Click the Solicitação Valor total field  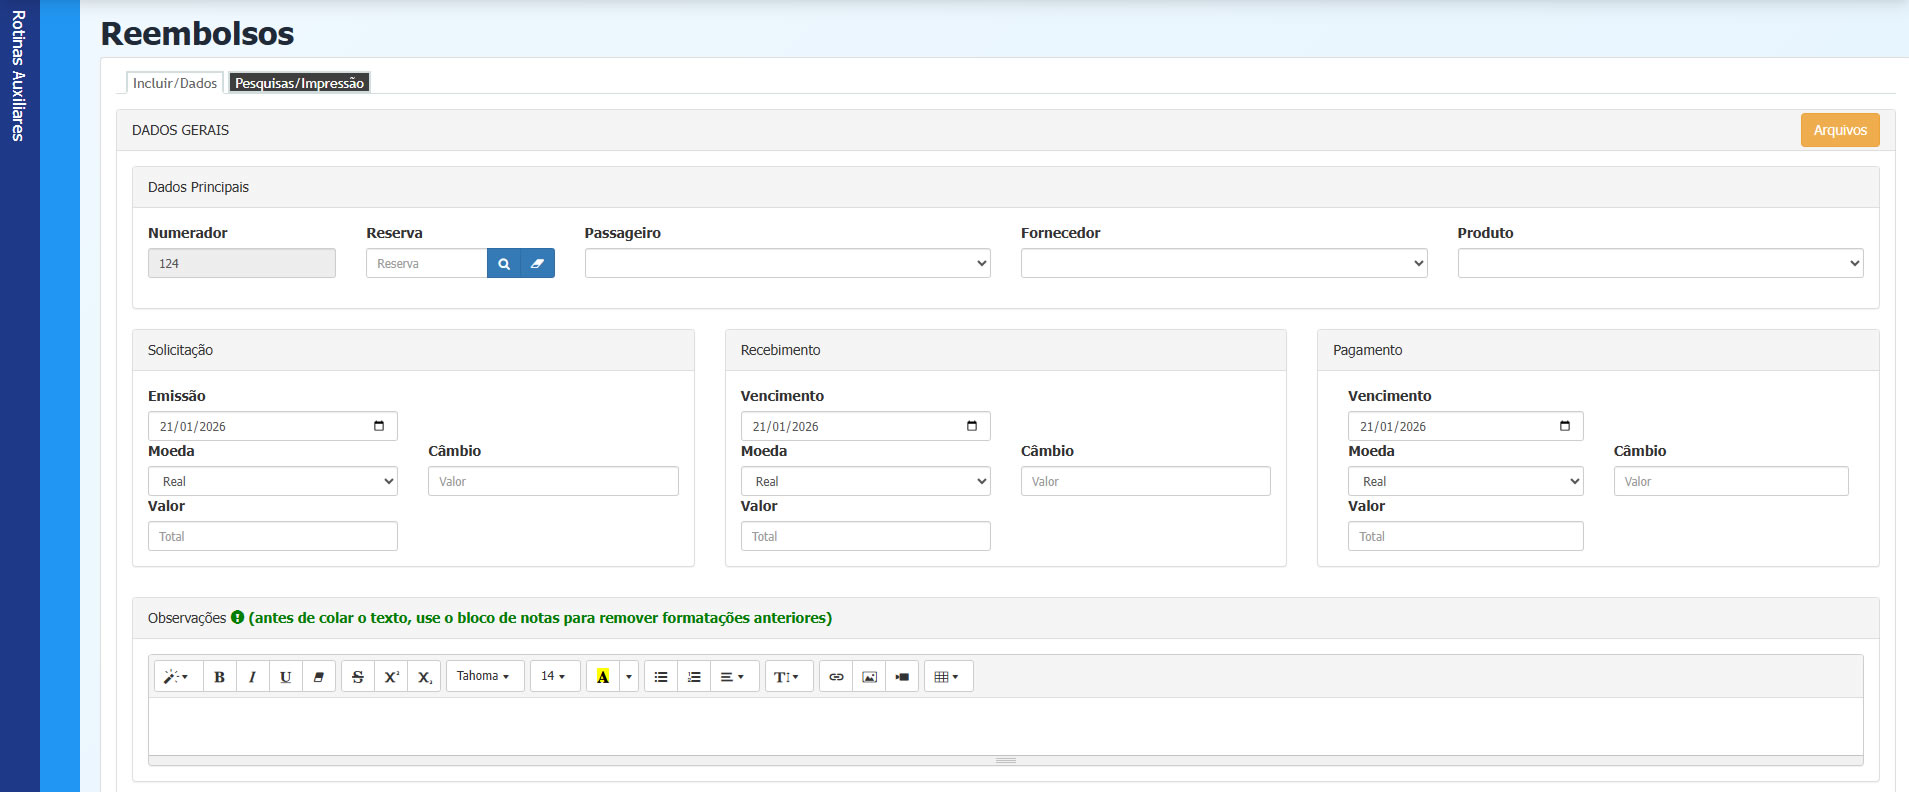273,536
